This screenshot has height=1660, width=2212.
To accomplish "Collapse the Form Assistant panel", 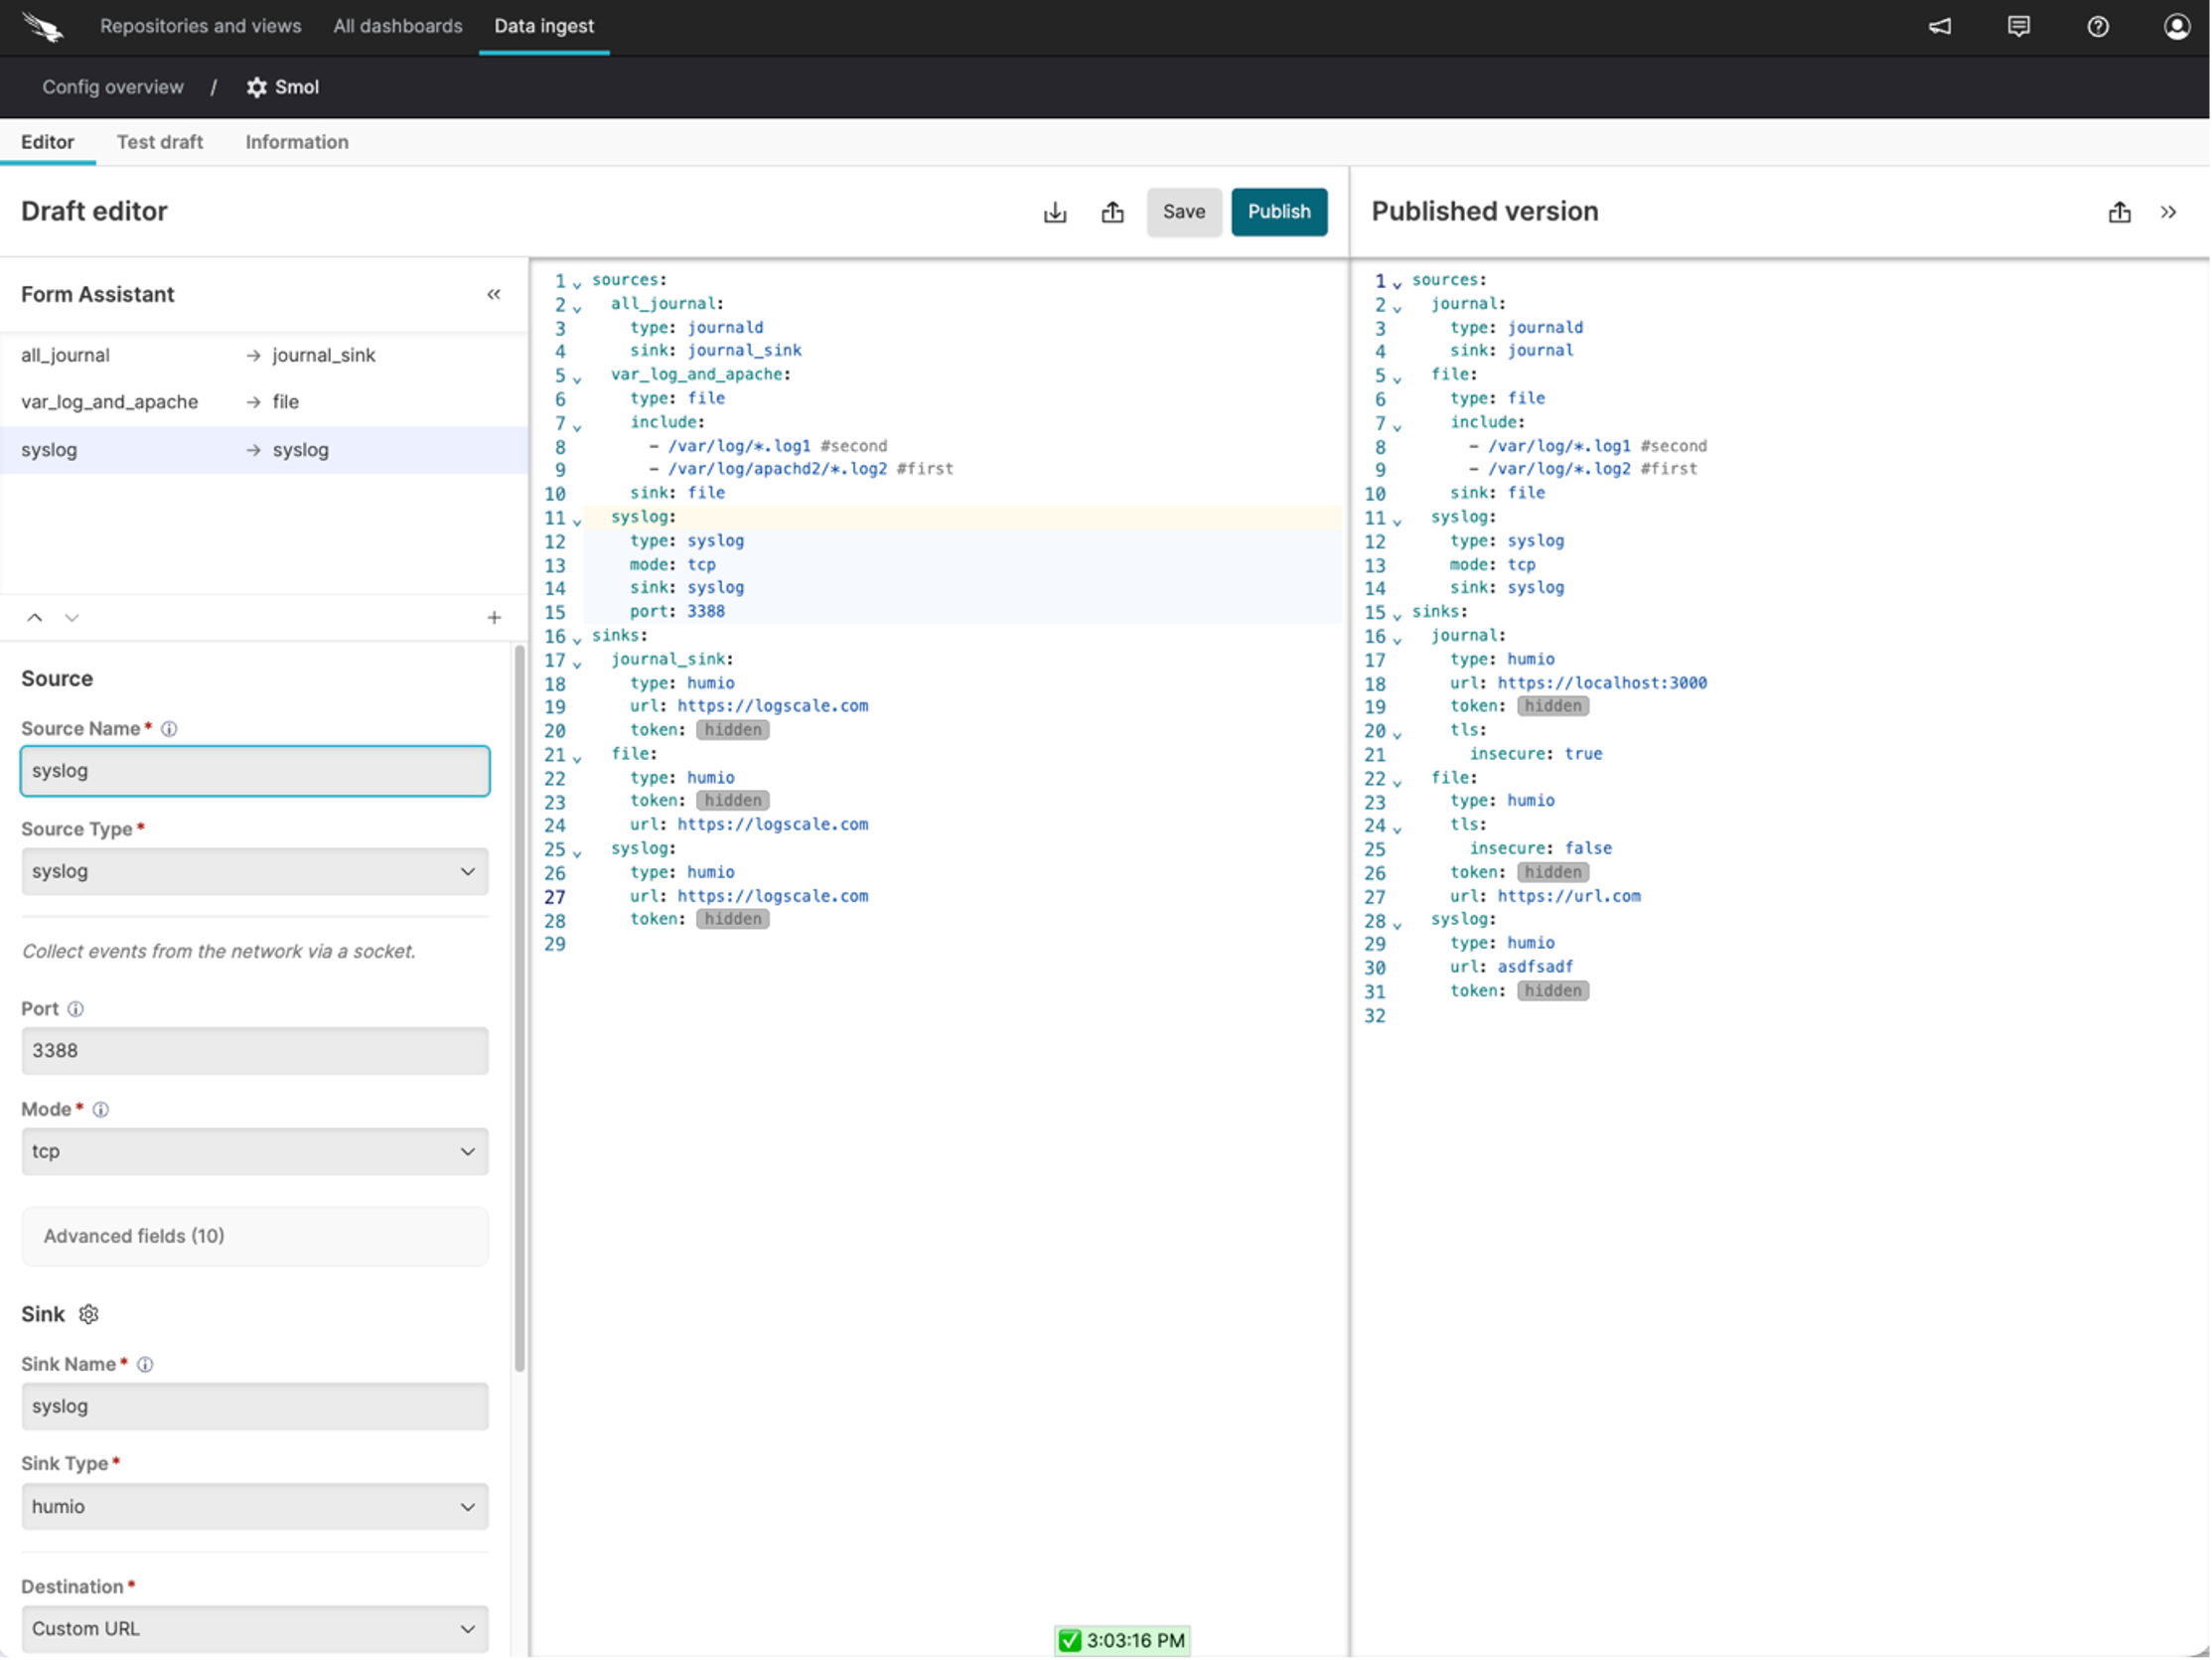I will click(x=494, y=294).
